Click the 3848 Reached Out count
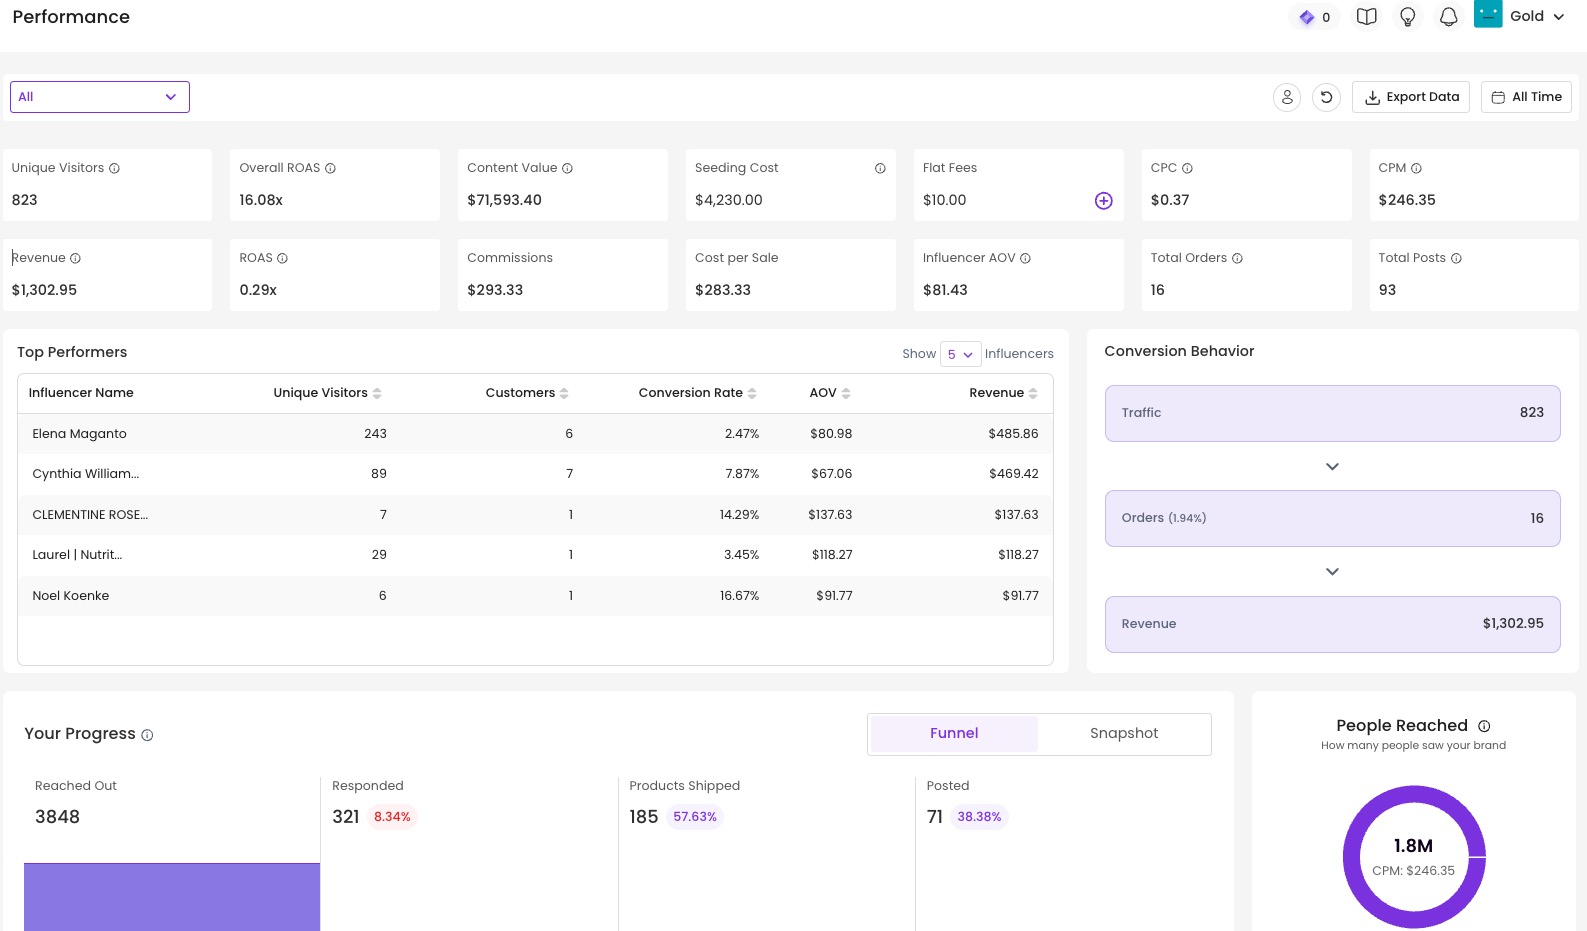This screenshot has width=1587, height=931. point(57,817)
